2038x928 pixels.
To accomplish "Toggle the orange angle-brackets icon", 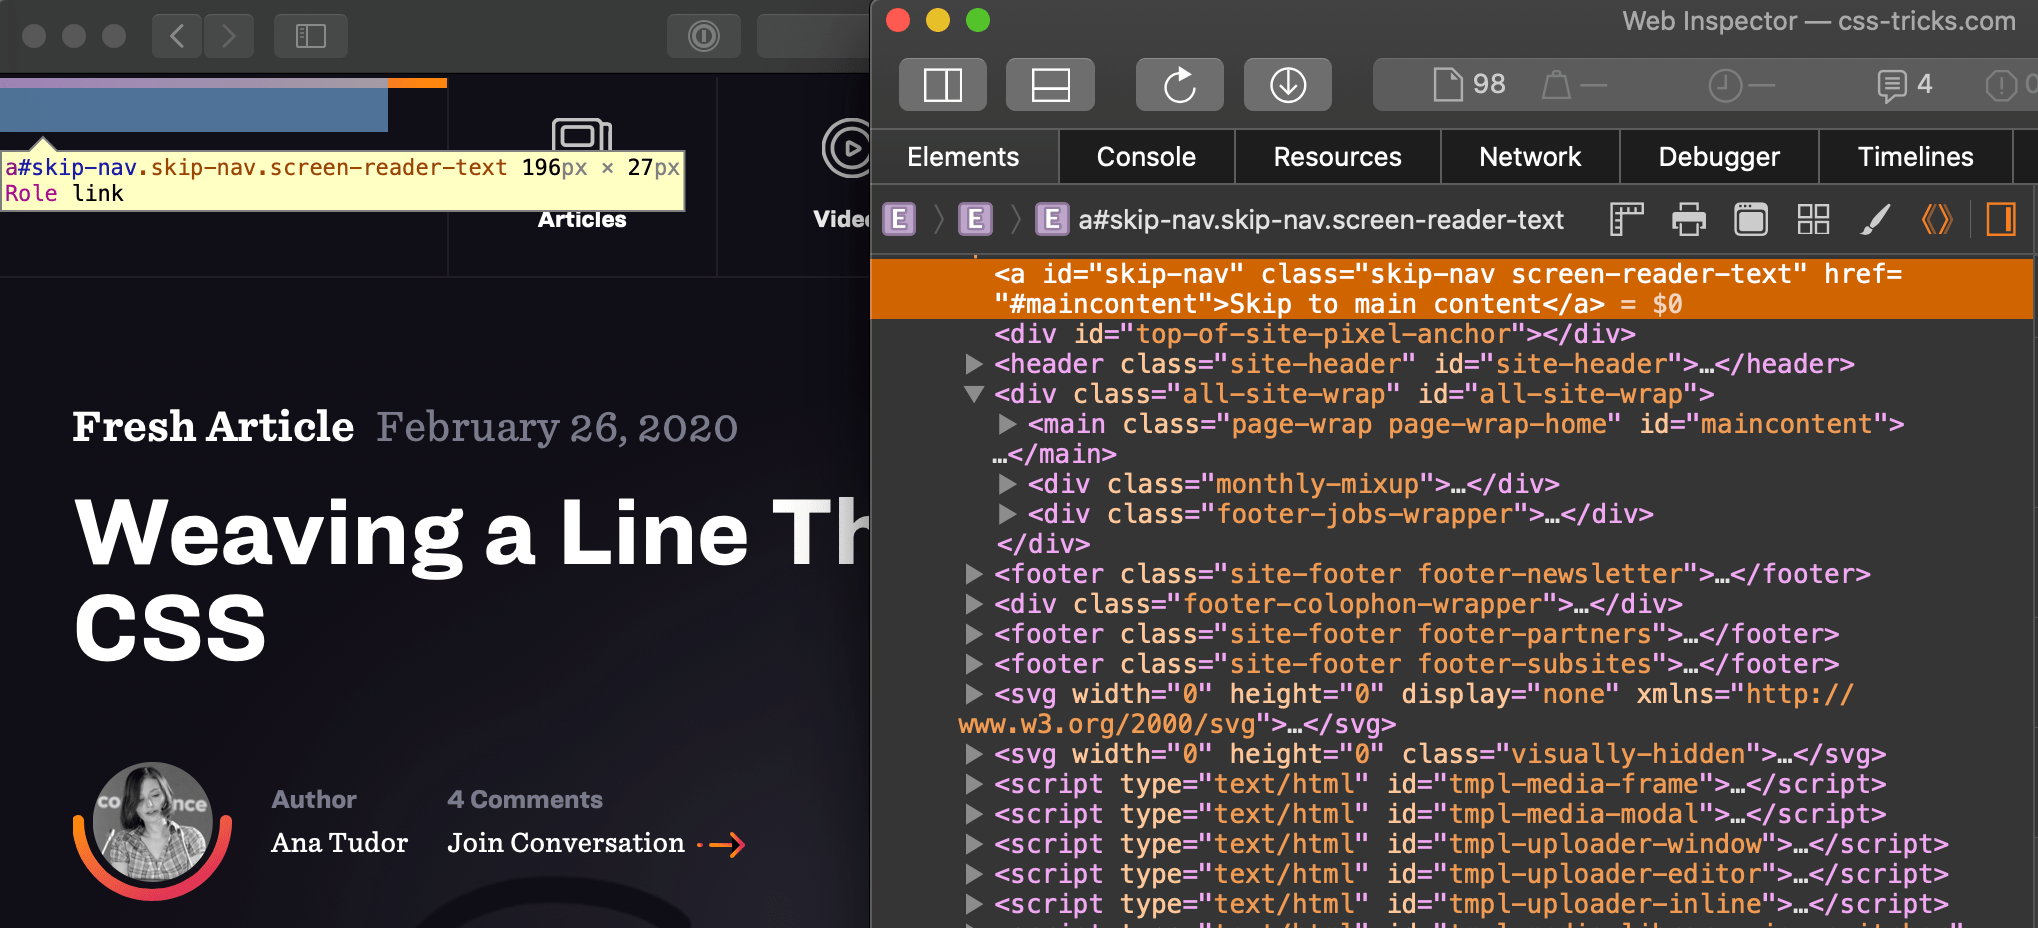I will 1937,219.
